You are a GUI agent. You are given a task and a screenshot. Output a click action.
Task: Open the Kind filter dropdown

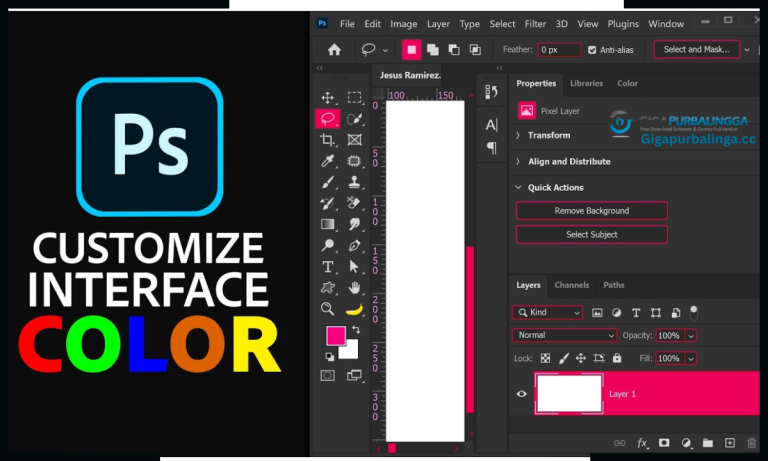tap(546, 313)
